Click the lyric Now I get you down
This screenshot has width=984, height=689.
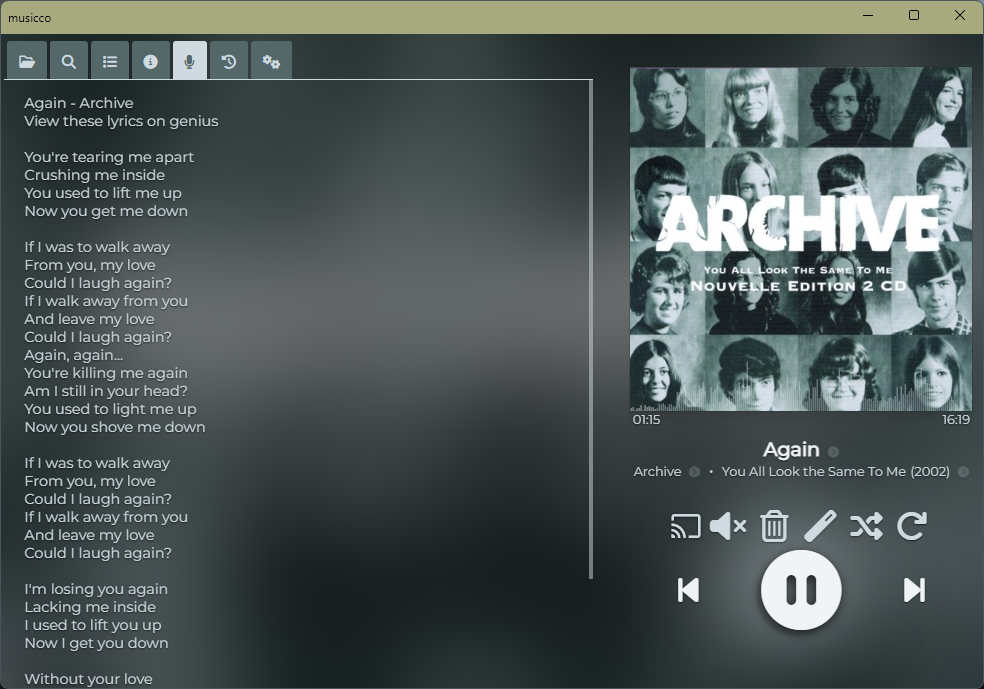[x=97, y=643]
